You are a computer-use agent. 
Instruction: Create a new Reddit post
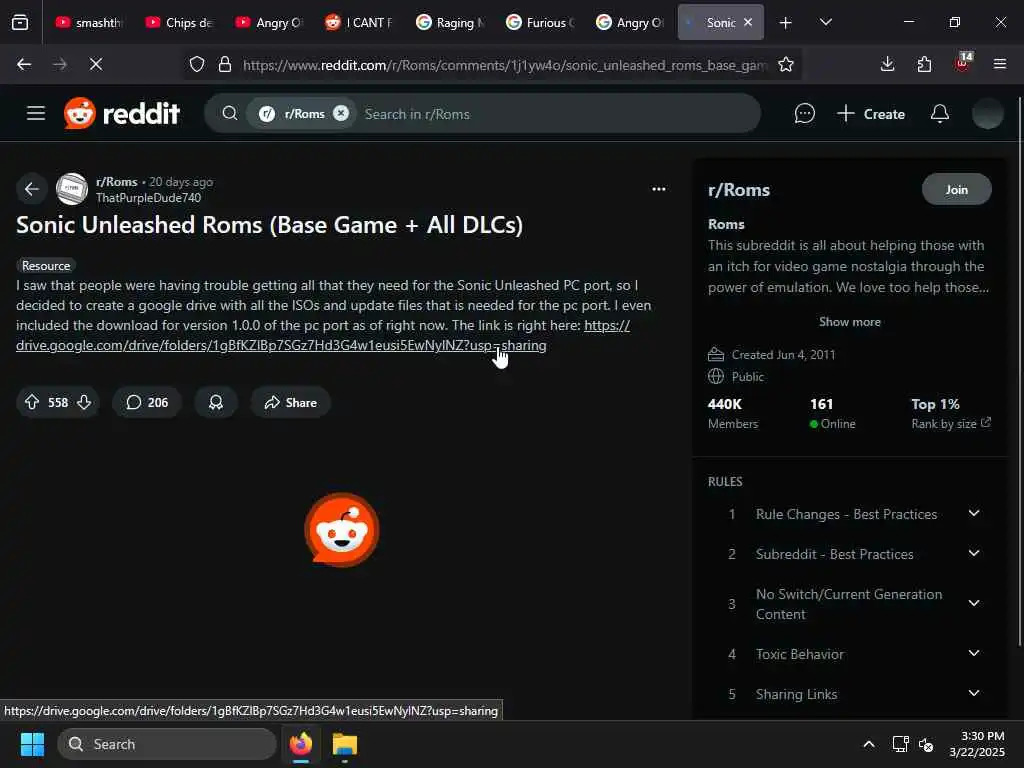[871, 114]
